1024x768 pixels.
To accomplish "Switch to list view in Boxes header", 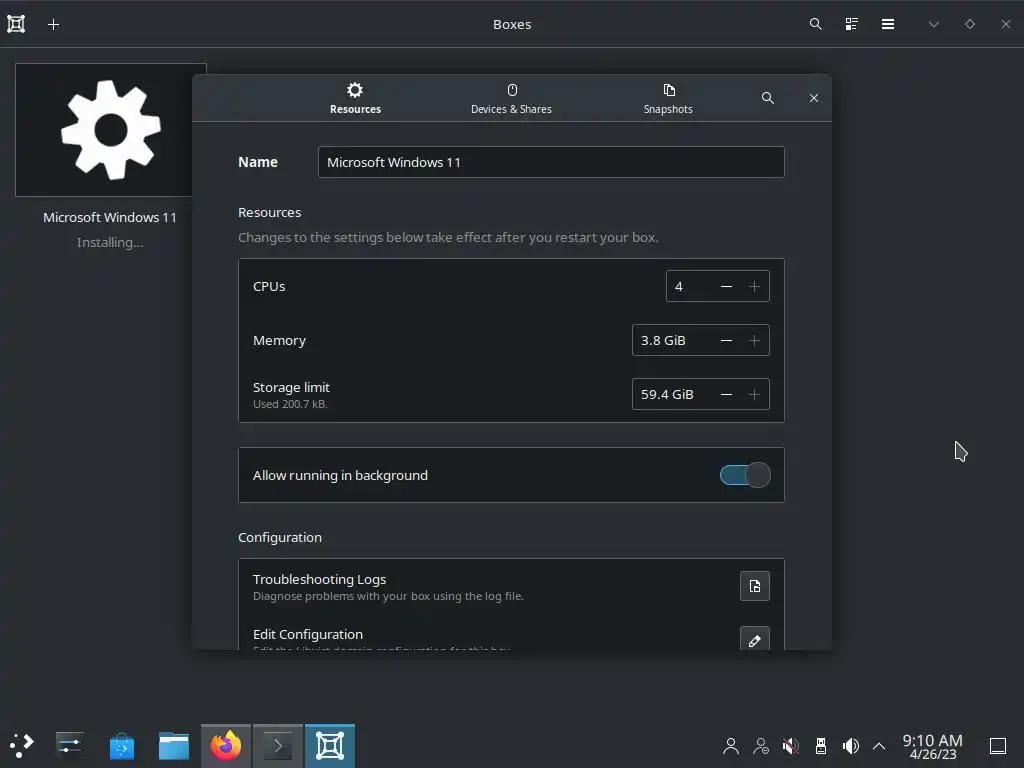I will click(852, 24).
